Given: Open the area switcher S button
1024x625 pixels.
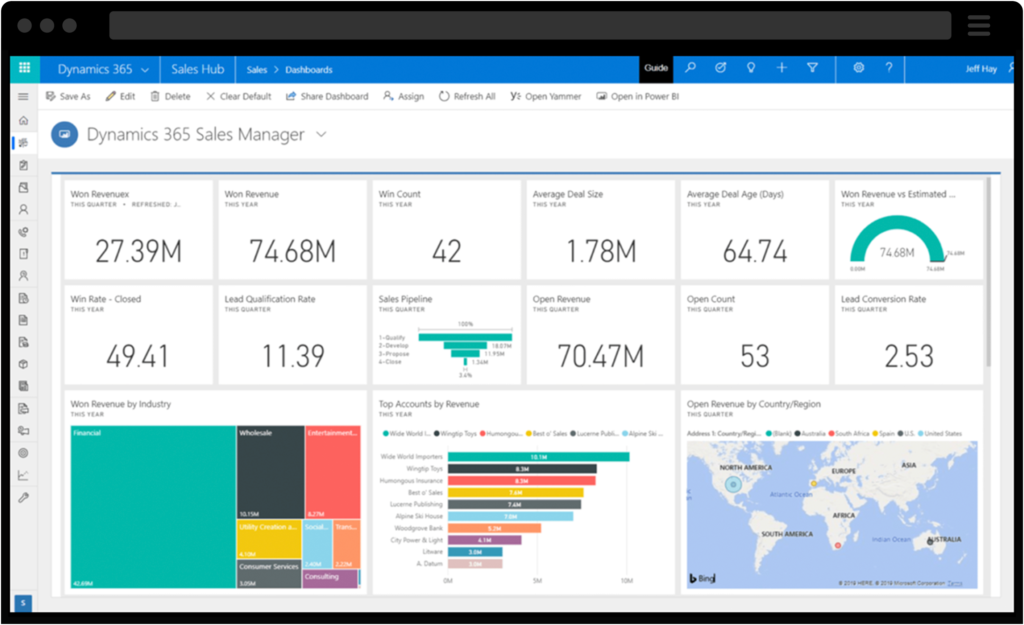Looking at the screenshot, I should click(x=23, y=603).
